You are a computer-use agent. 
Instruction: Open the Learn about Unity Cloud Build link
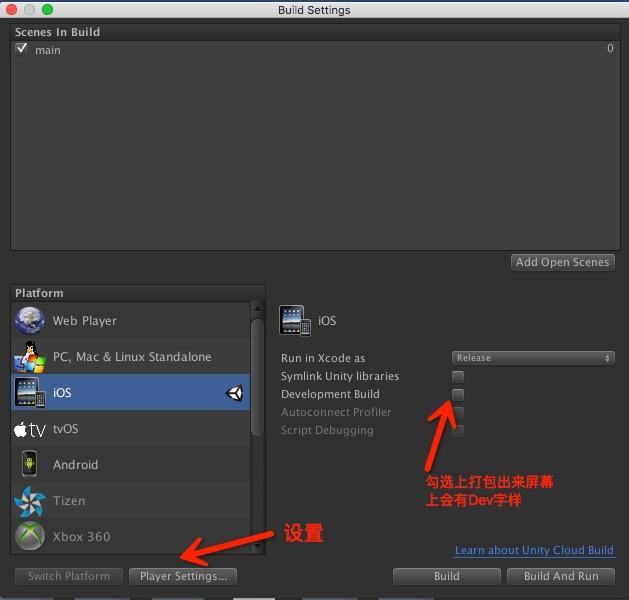click(x=534, y=551)
